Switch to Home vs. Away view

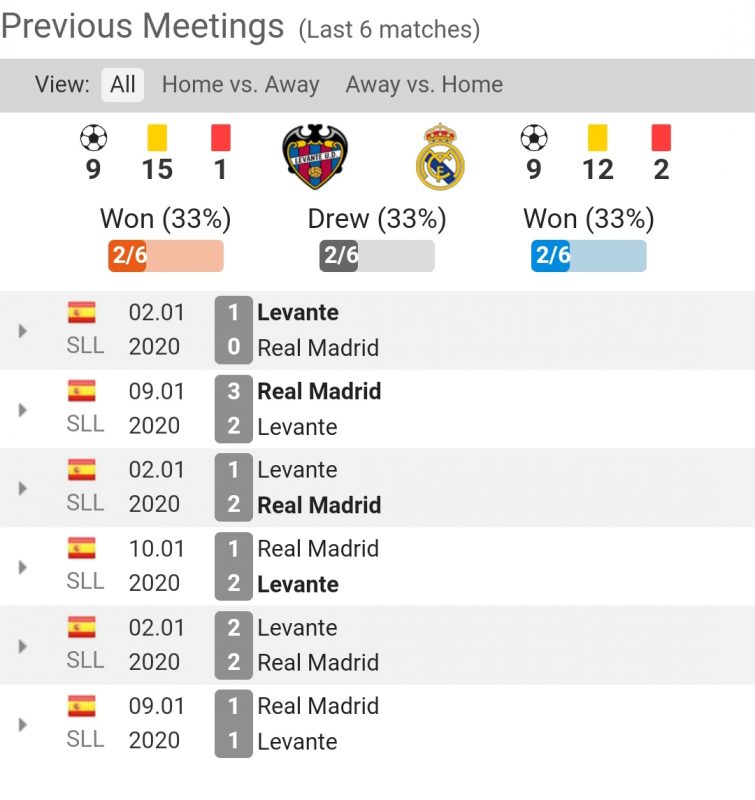pyautogui.click(x=240, y=85)
